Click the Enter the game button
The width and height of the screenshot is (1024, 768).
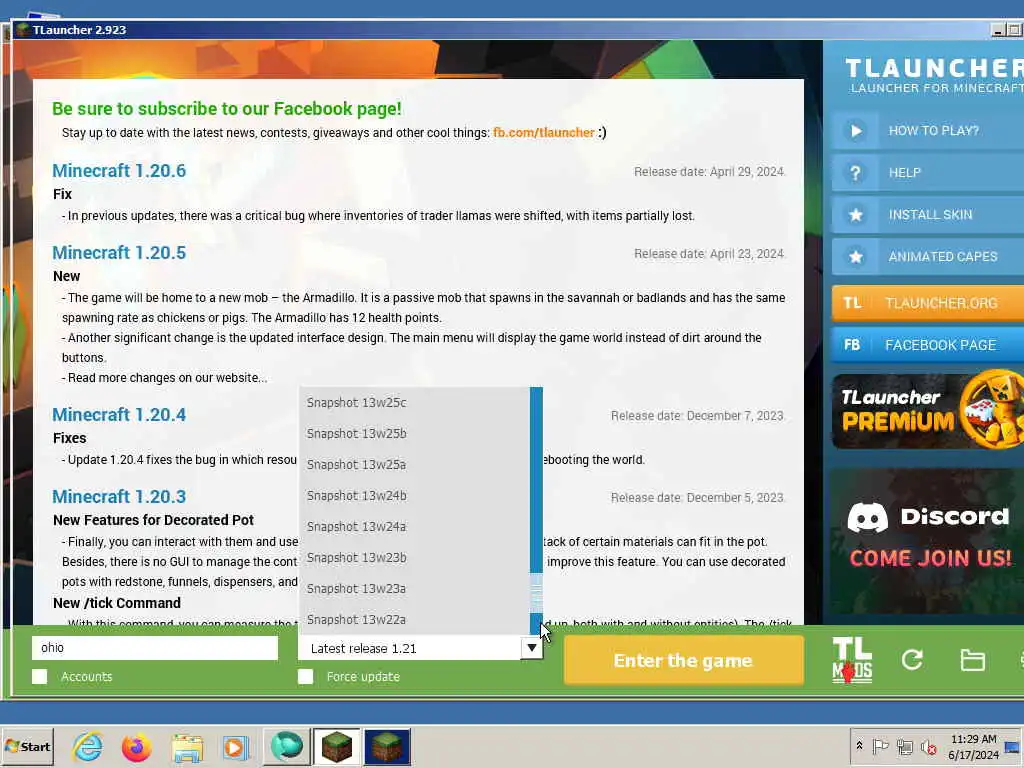click(x=683, y=660)
